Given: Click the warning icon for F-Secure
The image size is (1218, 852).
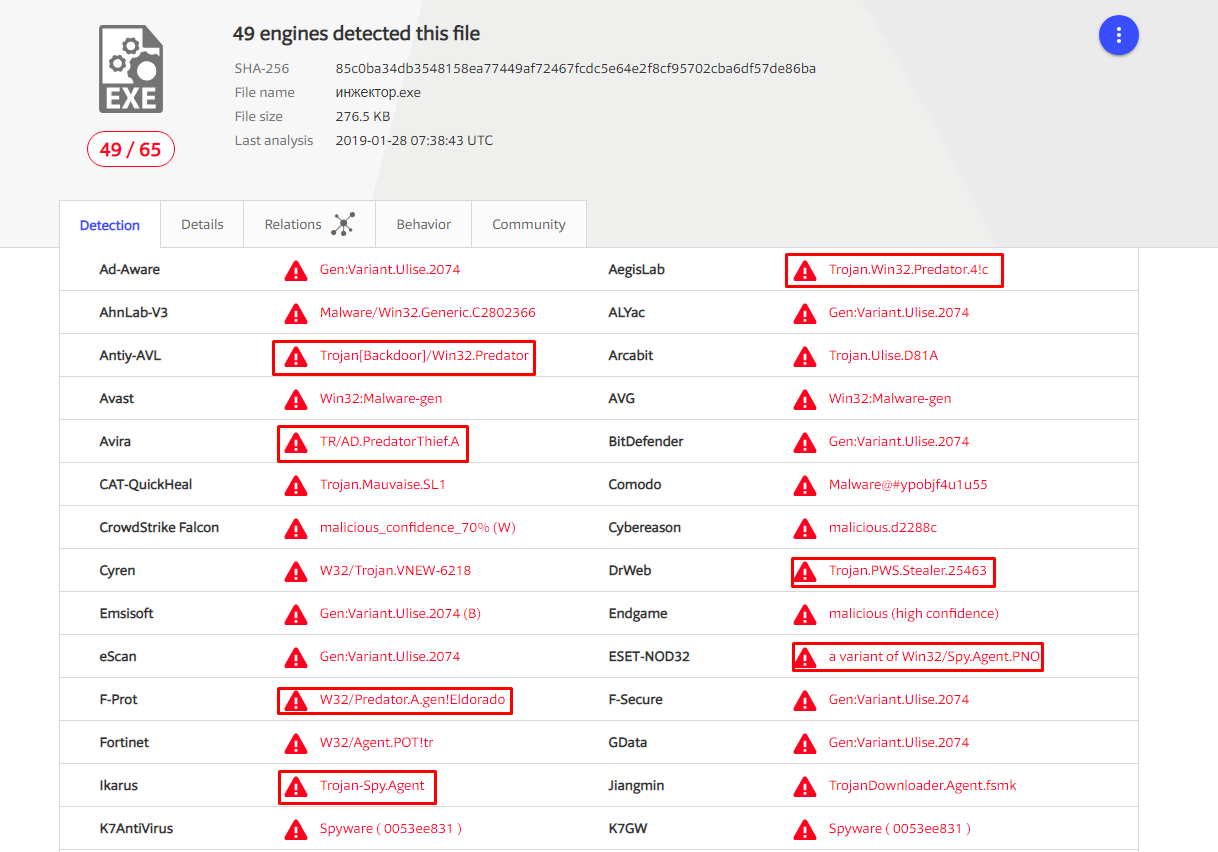Looking at the screenshot, I should [x=804, y=700].
